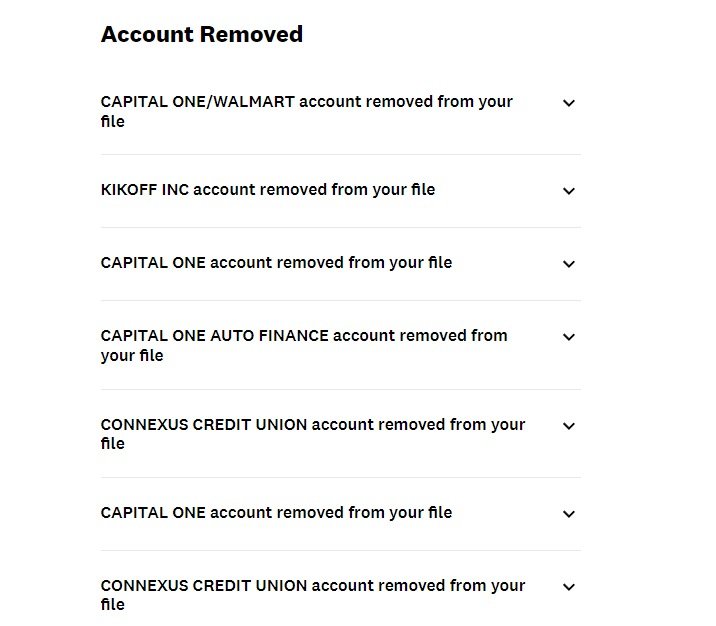Viewport: 716px width, 626px height.
Task: Expand chevron of the second CAPITAL ONE entry
Action: 569,514
